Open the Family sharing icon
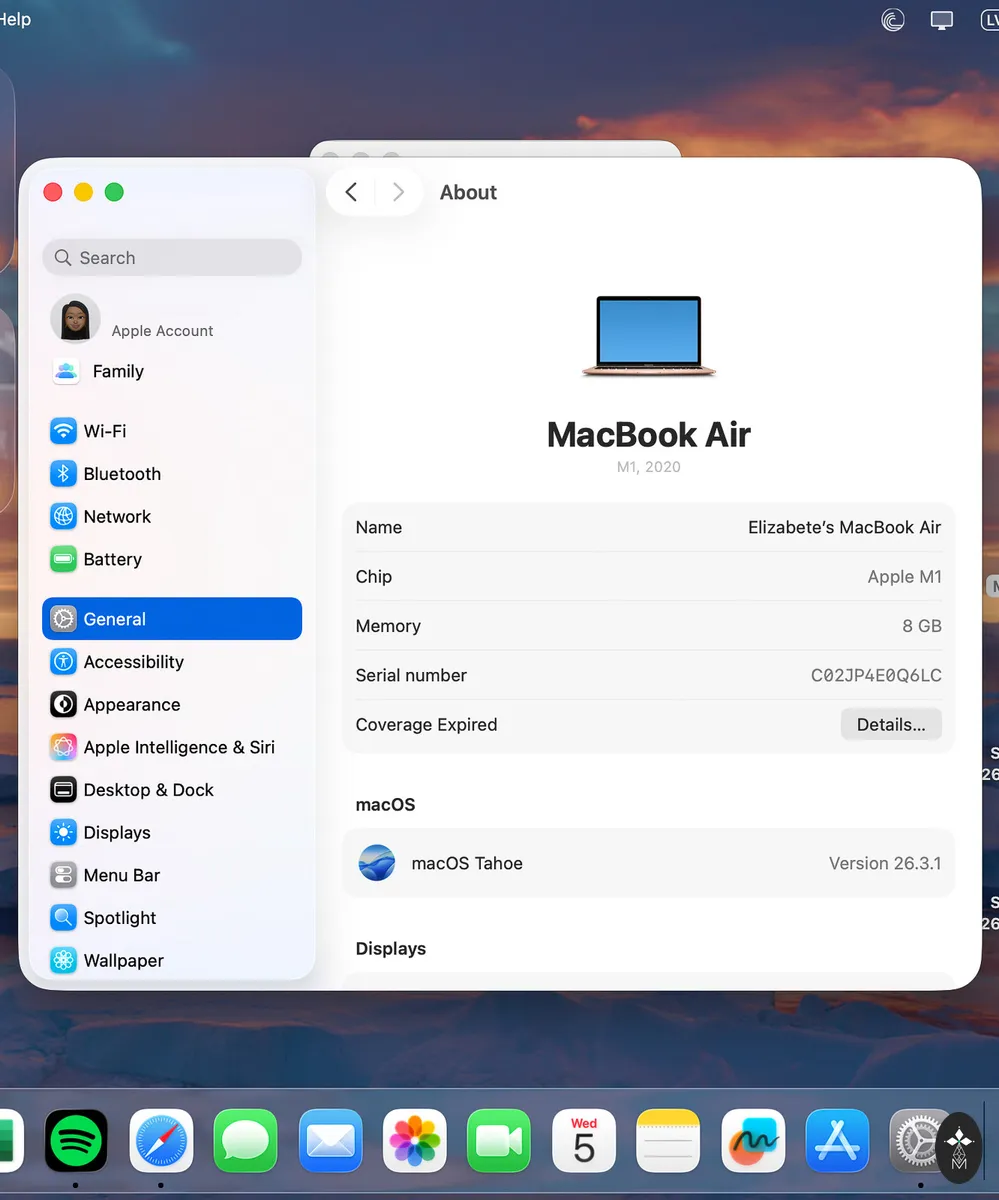999x1200 pixels. click(x=66, y=372)
